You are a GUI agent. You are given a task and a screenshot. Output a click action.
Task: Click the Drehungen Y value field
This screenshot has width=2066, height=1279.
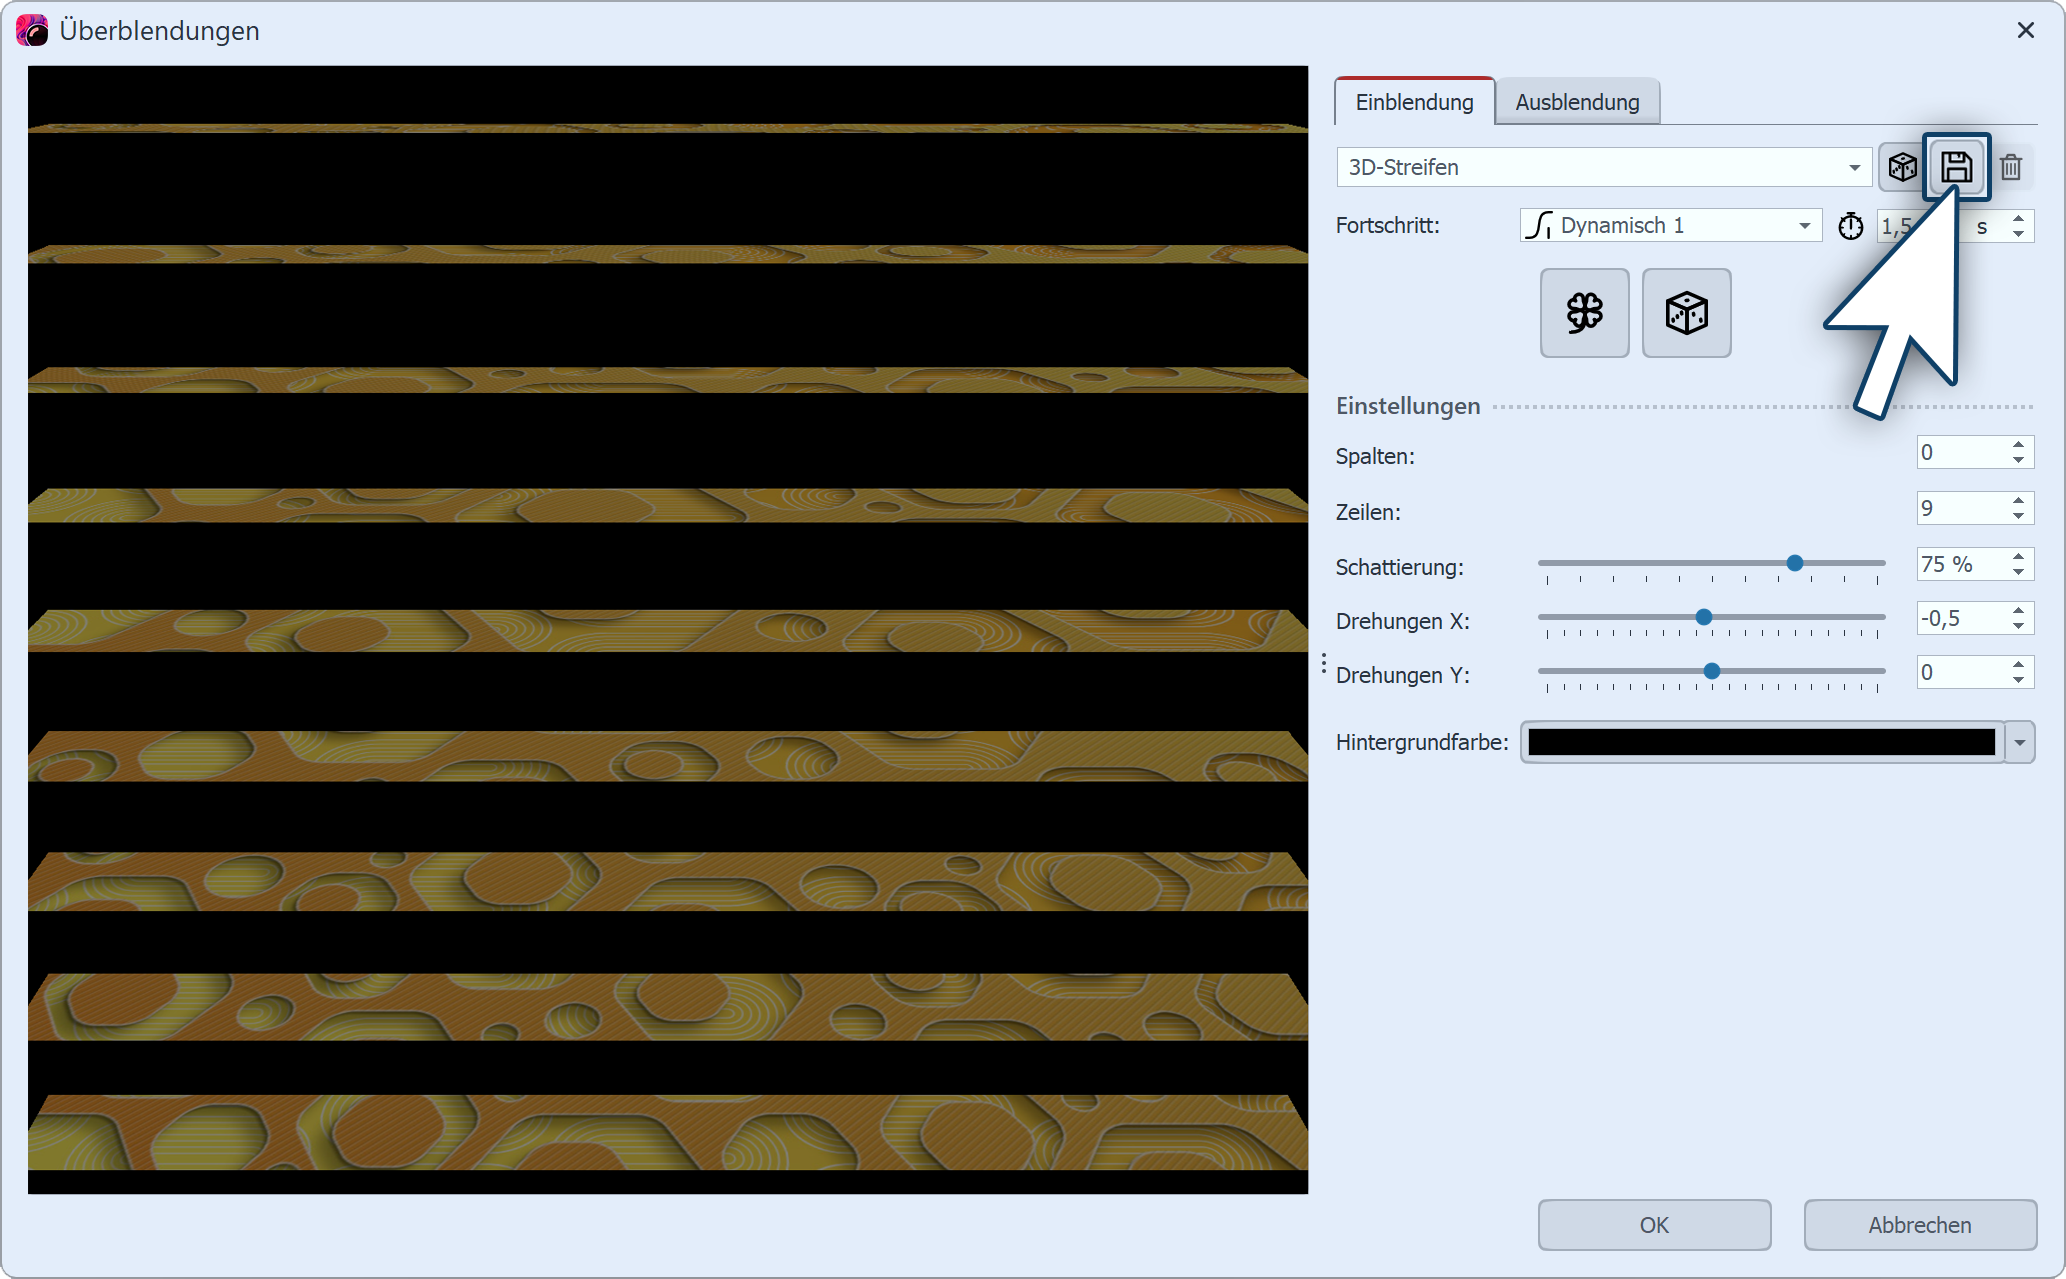1958,672
